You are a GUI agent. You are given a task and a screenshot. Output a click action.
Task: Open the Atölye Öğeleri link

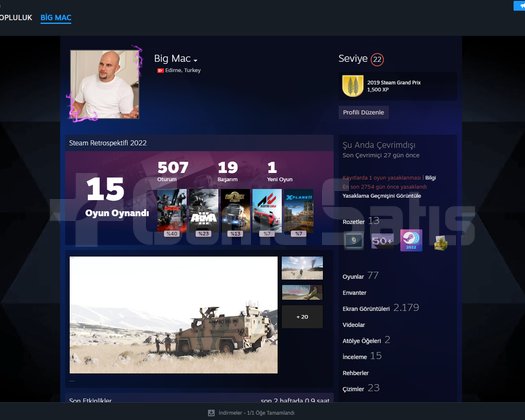coord(366,340)
